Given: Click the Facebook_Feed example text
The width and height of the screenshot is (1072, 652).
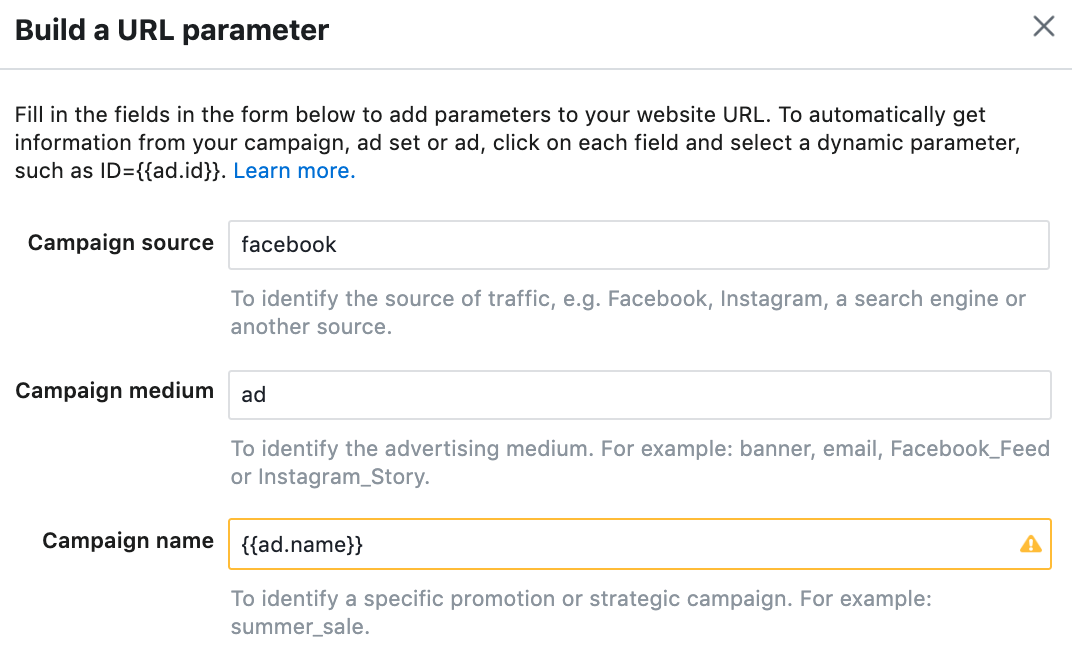Looking at the screenshot, I should 969,448.
